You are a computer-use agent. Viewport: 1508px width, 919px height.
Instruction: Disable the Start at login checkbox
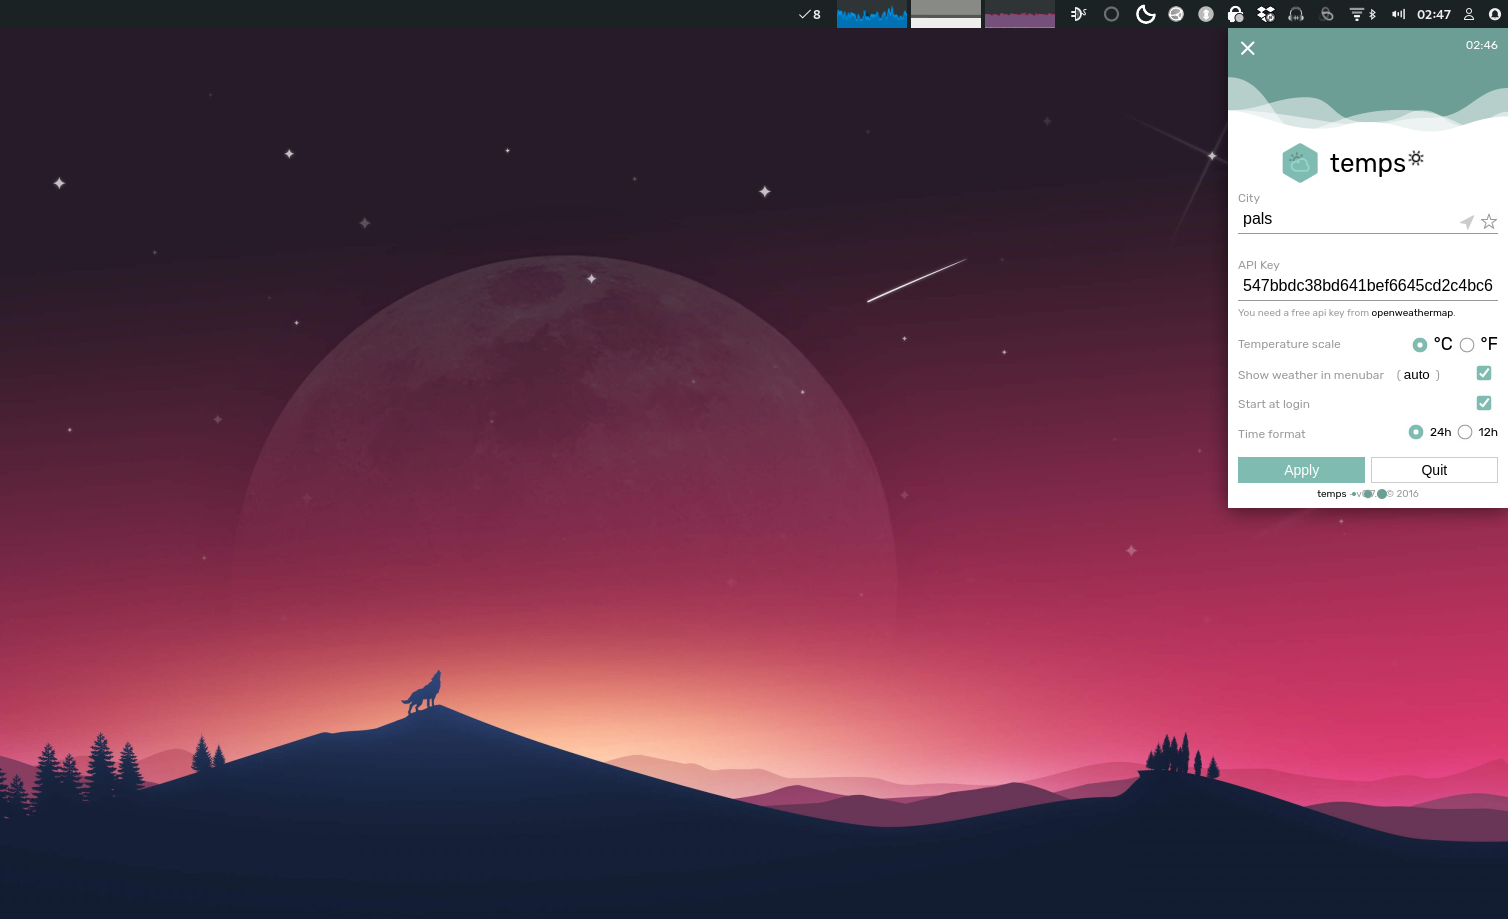tap(1484, 403)
